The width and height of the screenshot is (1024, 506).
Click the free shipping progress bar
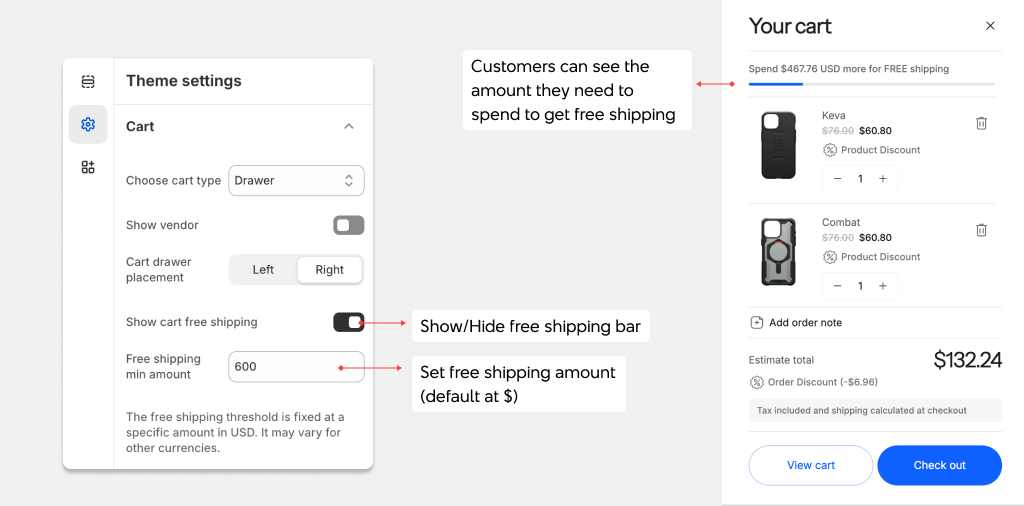(872, 84)
